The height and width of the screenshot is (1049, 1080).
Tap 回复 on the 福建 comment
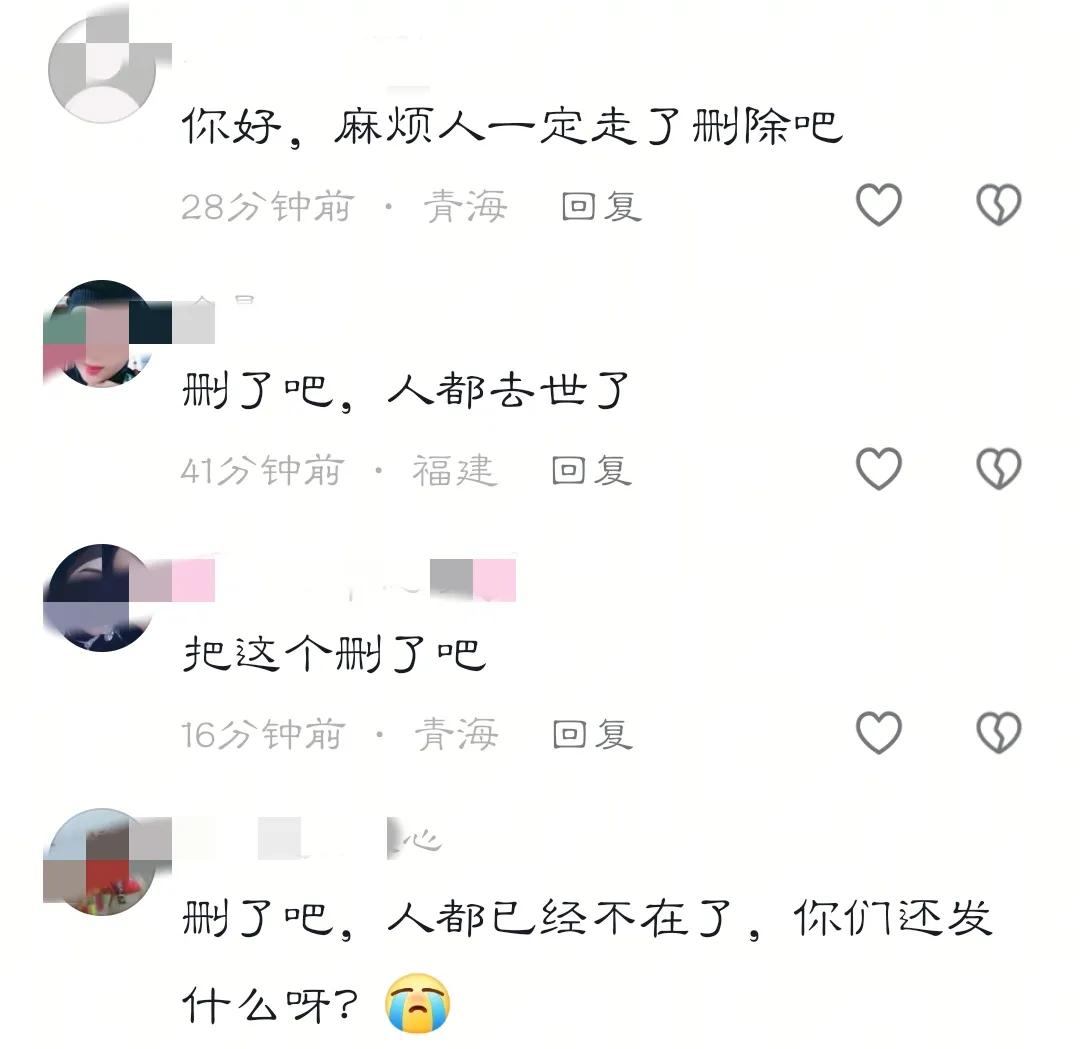(592, 471)
